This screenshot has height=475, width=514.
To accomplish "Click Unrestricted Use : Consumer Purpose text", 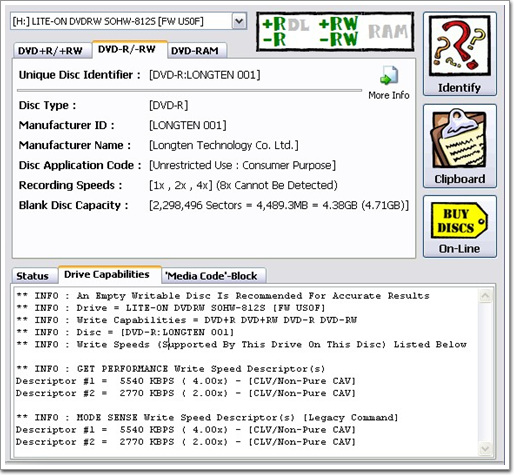I will coord(242,165).
